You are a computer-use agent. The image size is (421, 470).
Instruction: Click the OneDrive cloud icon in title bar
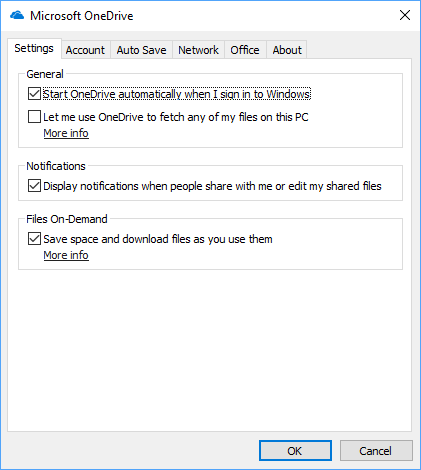tap(17, 15)
